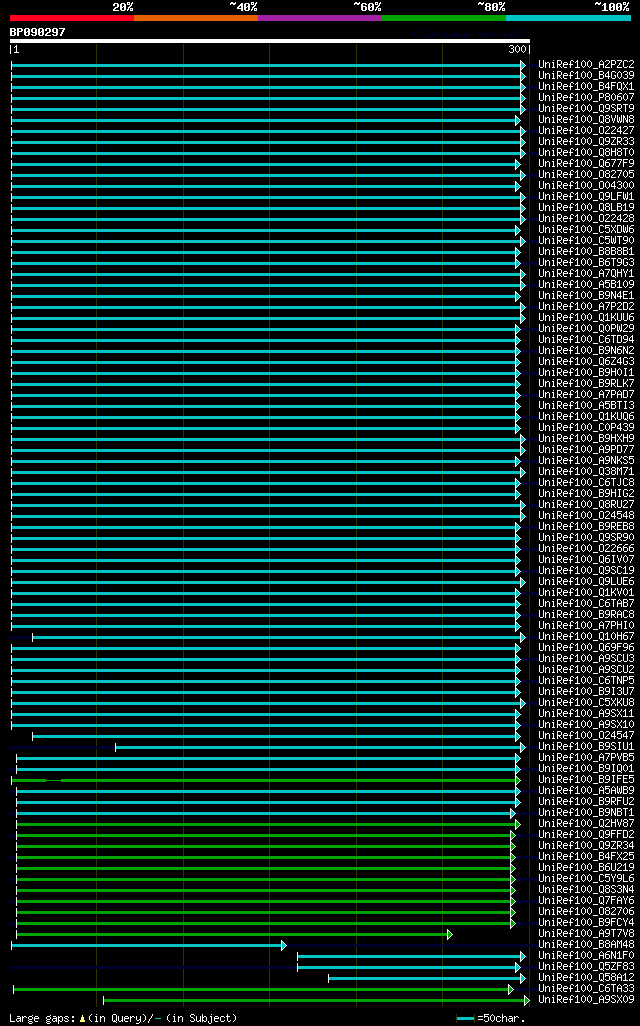Open hit UniRef100_C6TNP5

[586, 681]
